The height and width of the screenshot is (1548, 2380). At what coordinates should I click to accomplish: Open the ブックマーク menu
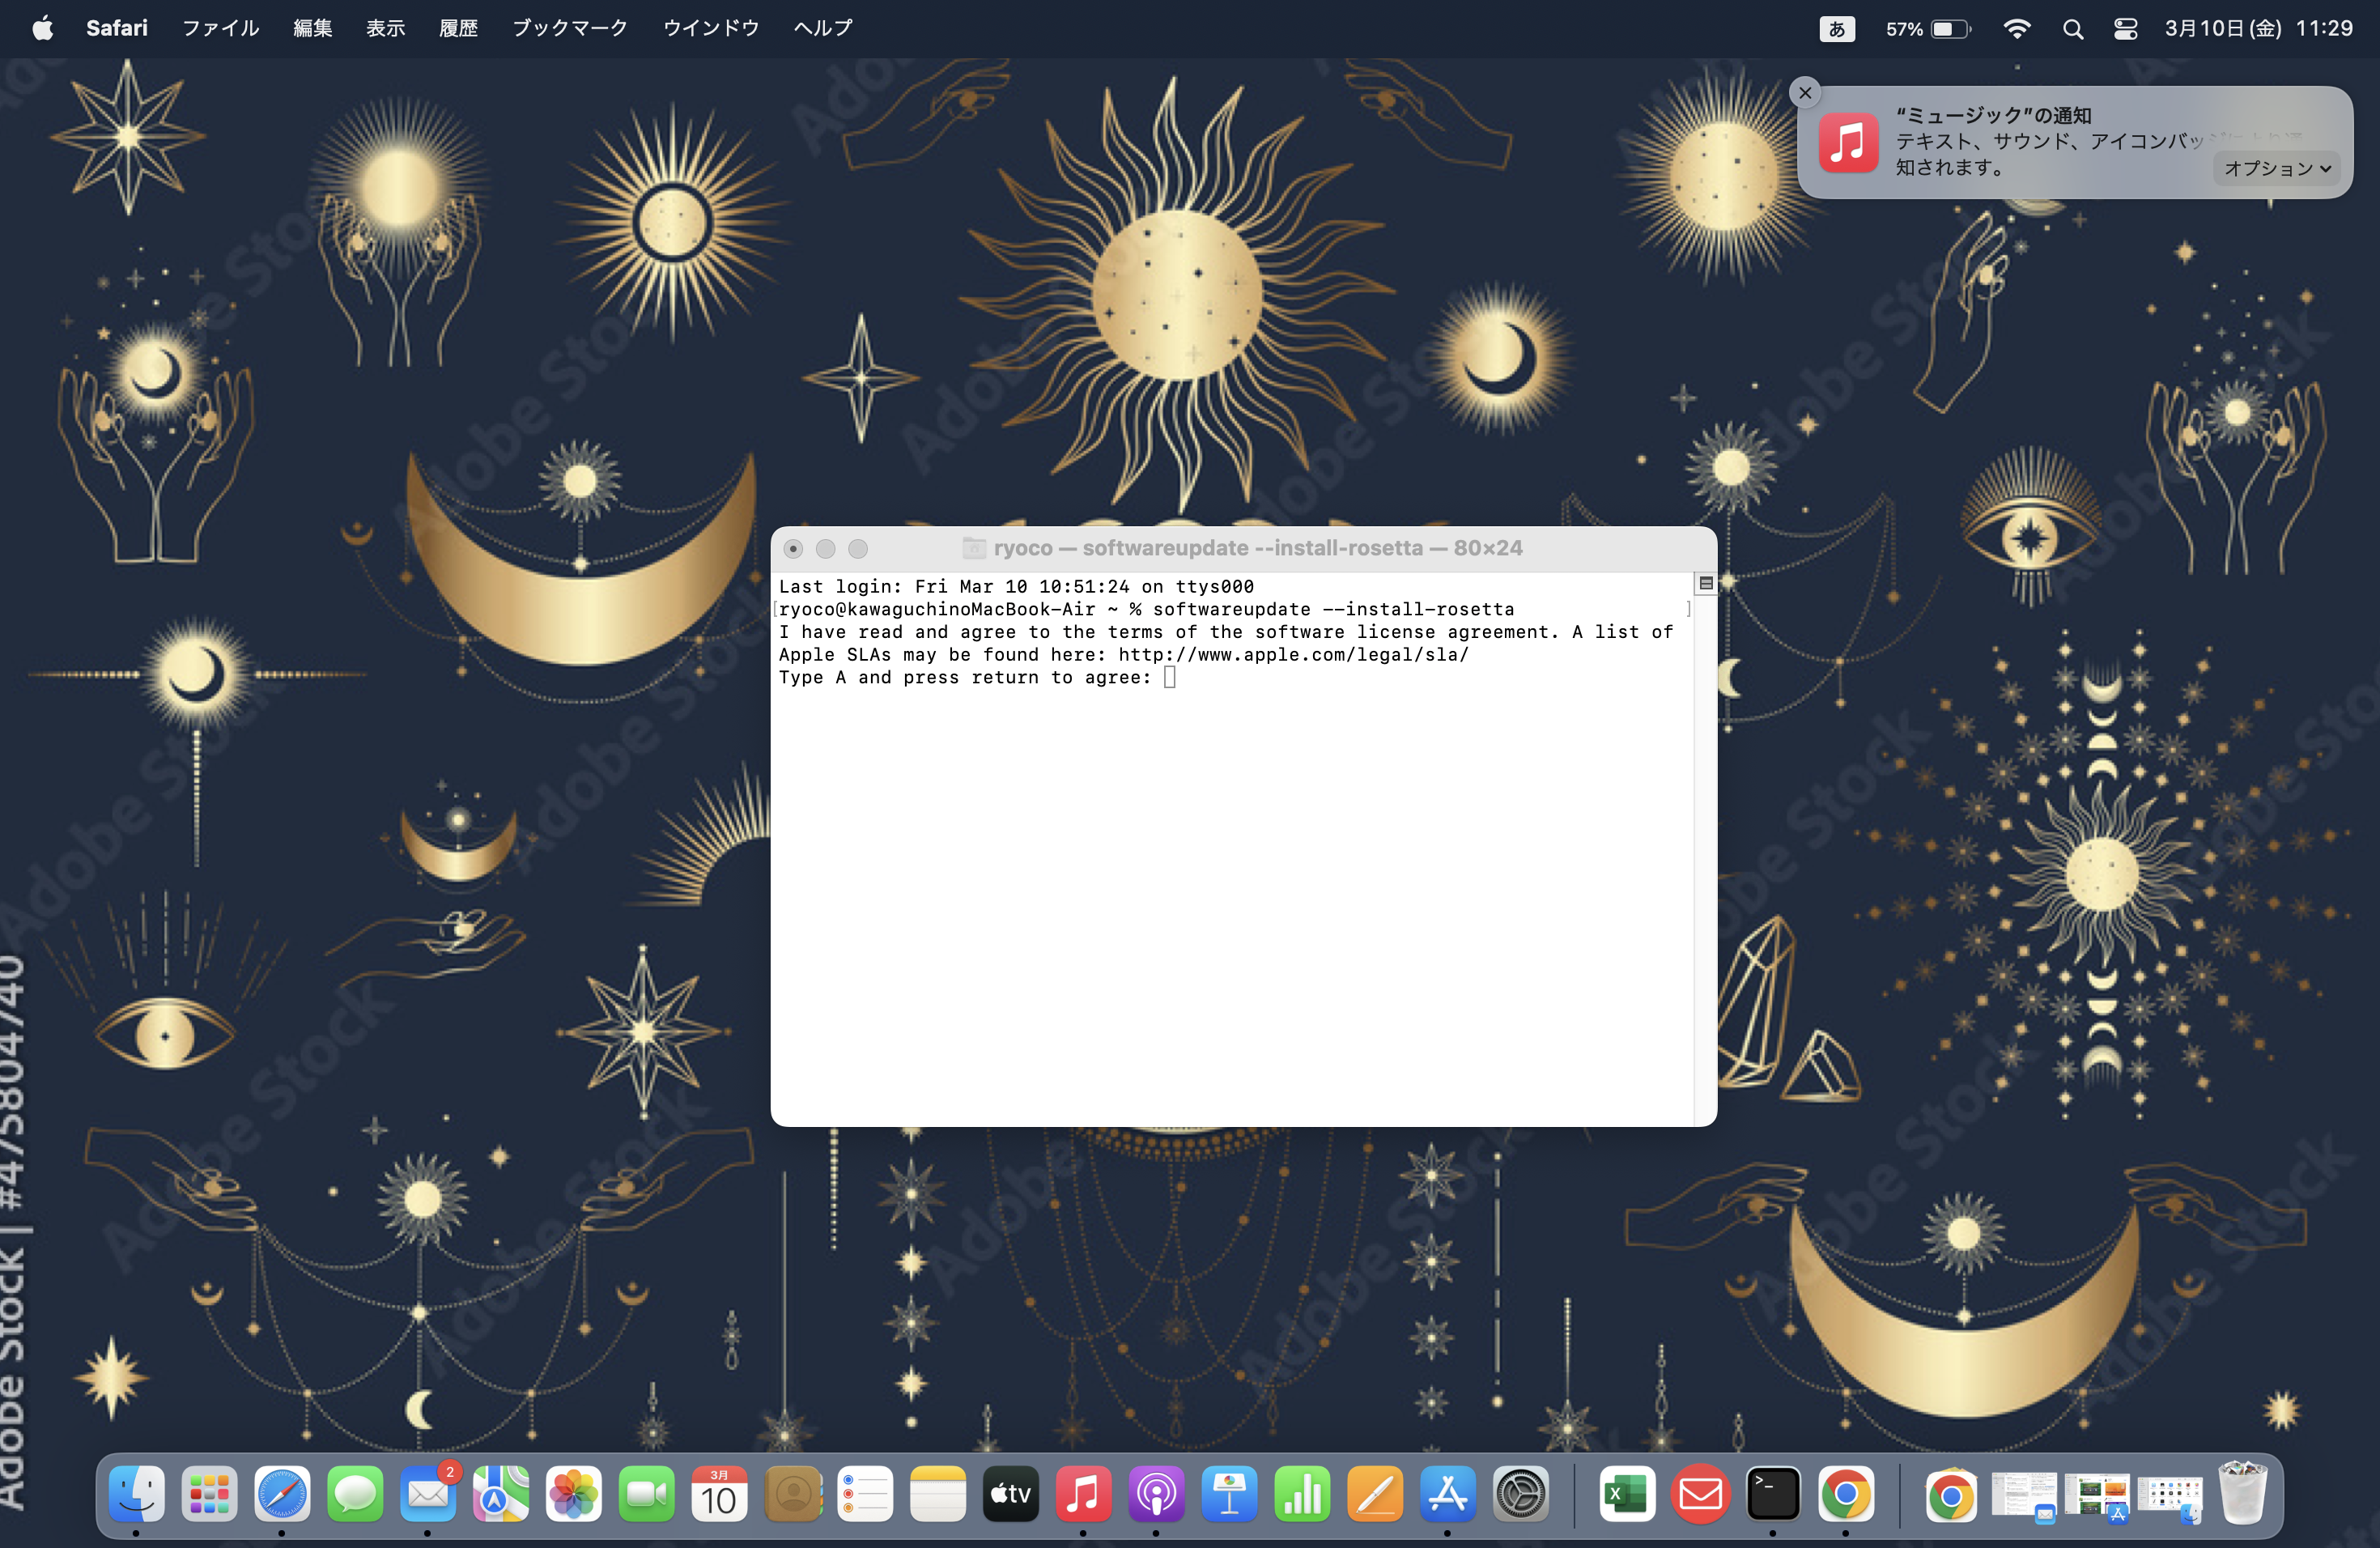(569, 28)
